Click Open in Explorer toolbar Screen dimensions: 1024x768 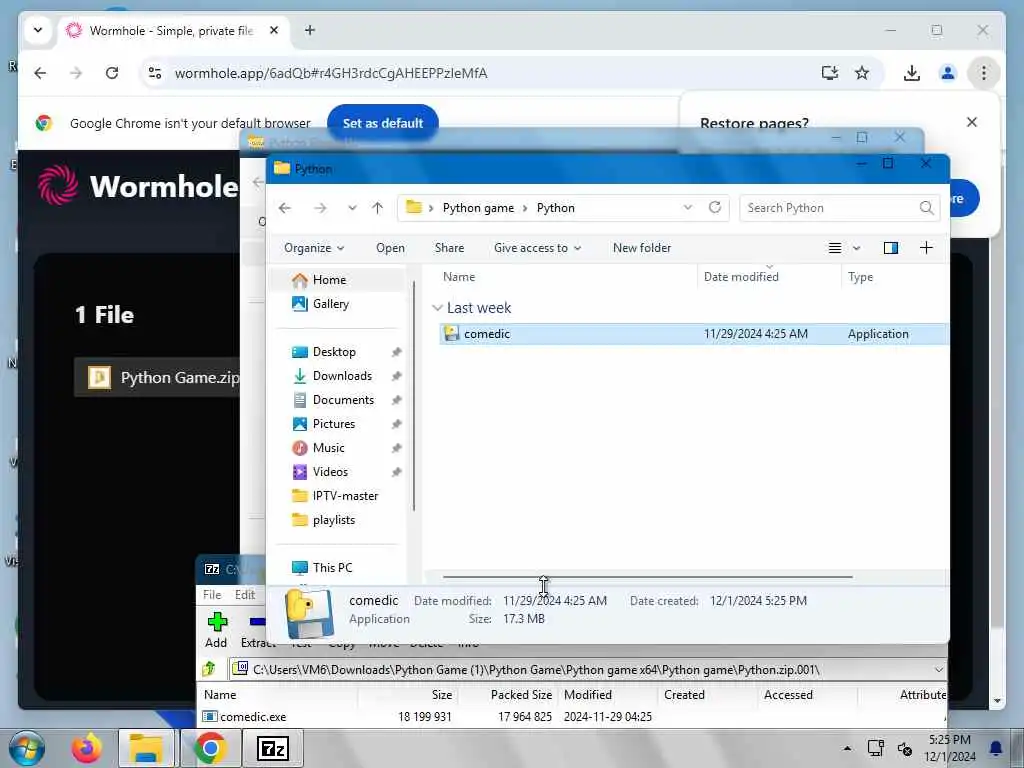click(x=390, y=248)
